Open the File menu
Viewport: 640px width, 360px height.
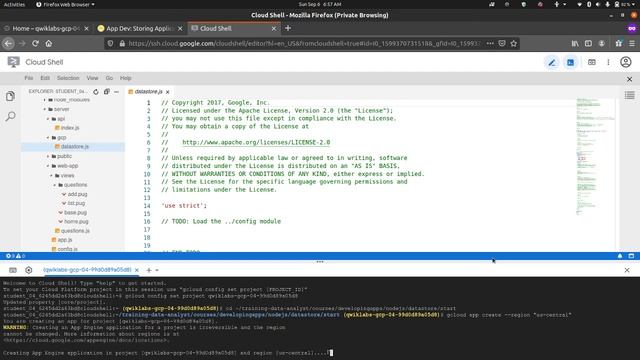[x=29, y=78]
